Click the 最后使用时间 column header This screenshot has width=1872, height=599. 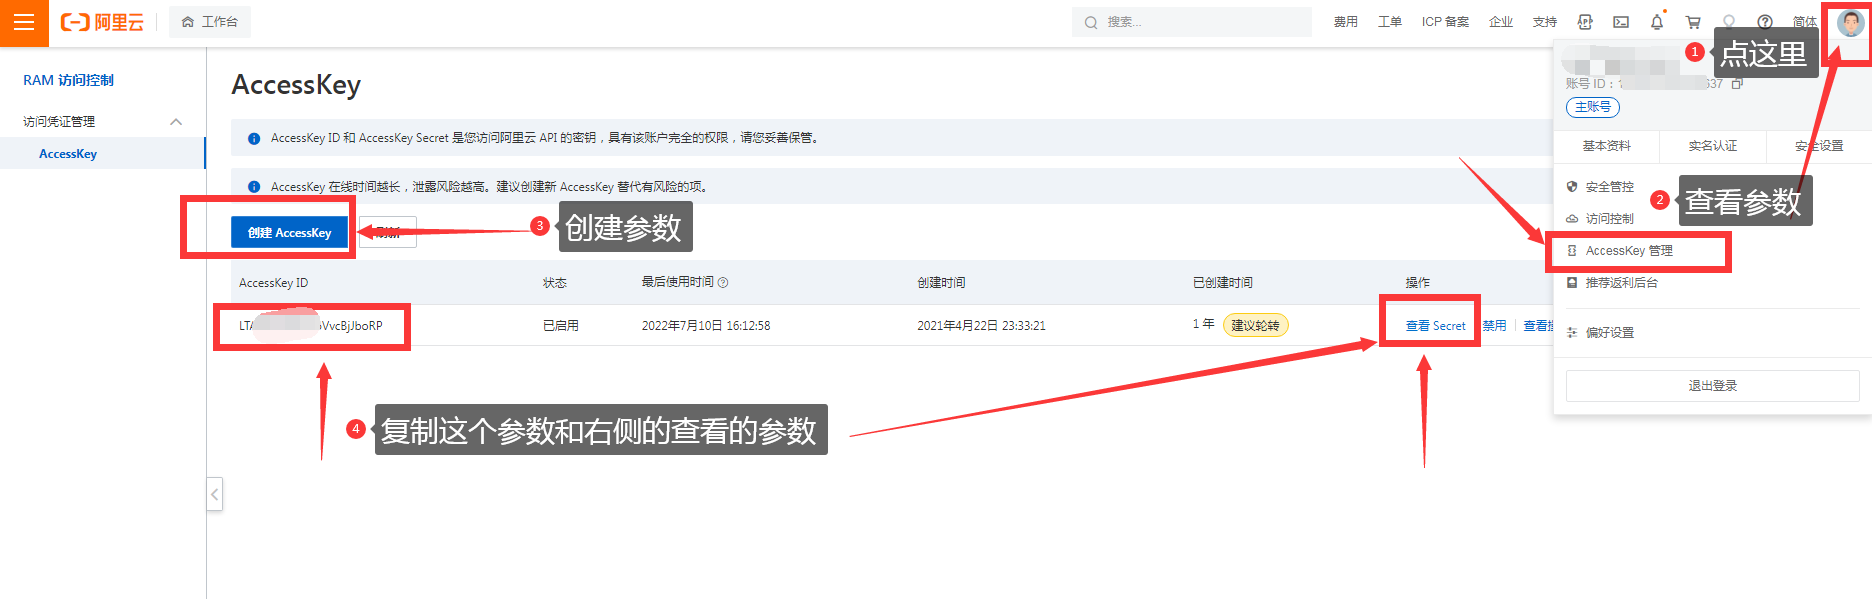click(x=678, y=283)
